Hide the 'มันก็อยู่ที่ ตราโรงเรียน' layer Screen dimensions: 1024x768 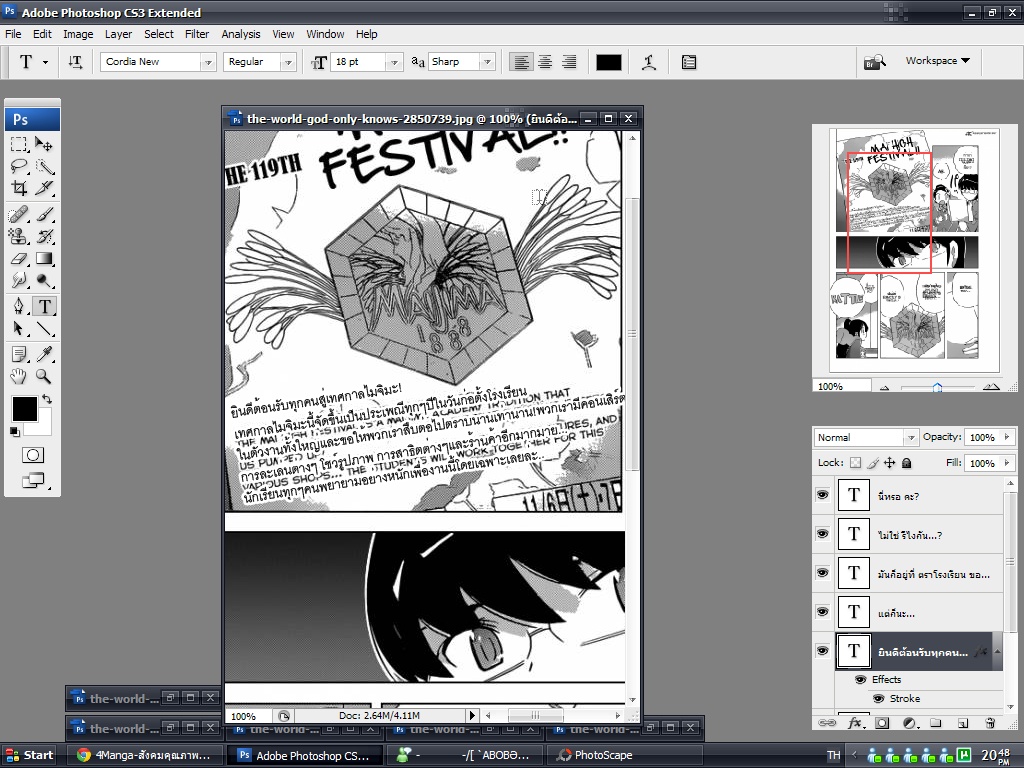tap(823, 573)
